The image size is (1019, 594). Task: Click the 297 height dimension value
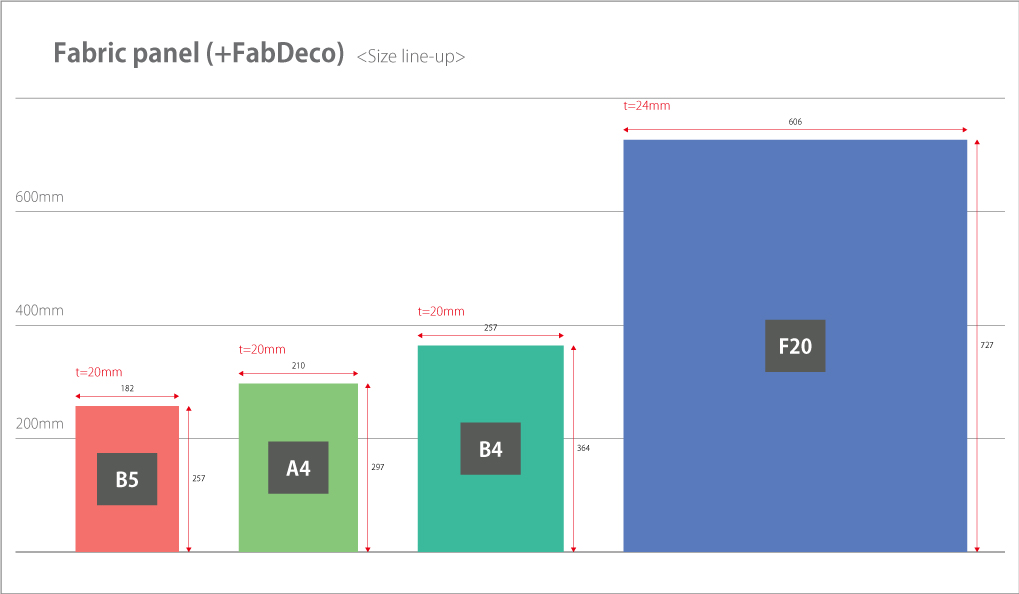click(377, 467)
